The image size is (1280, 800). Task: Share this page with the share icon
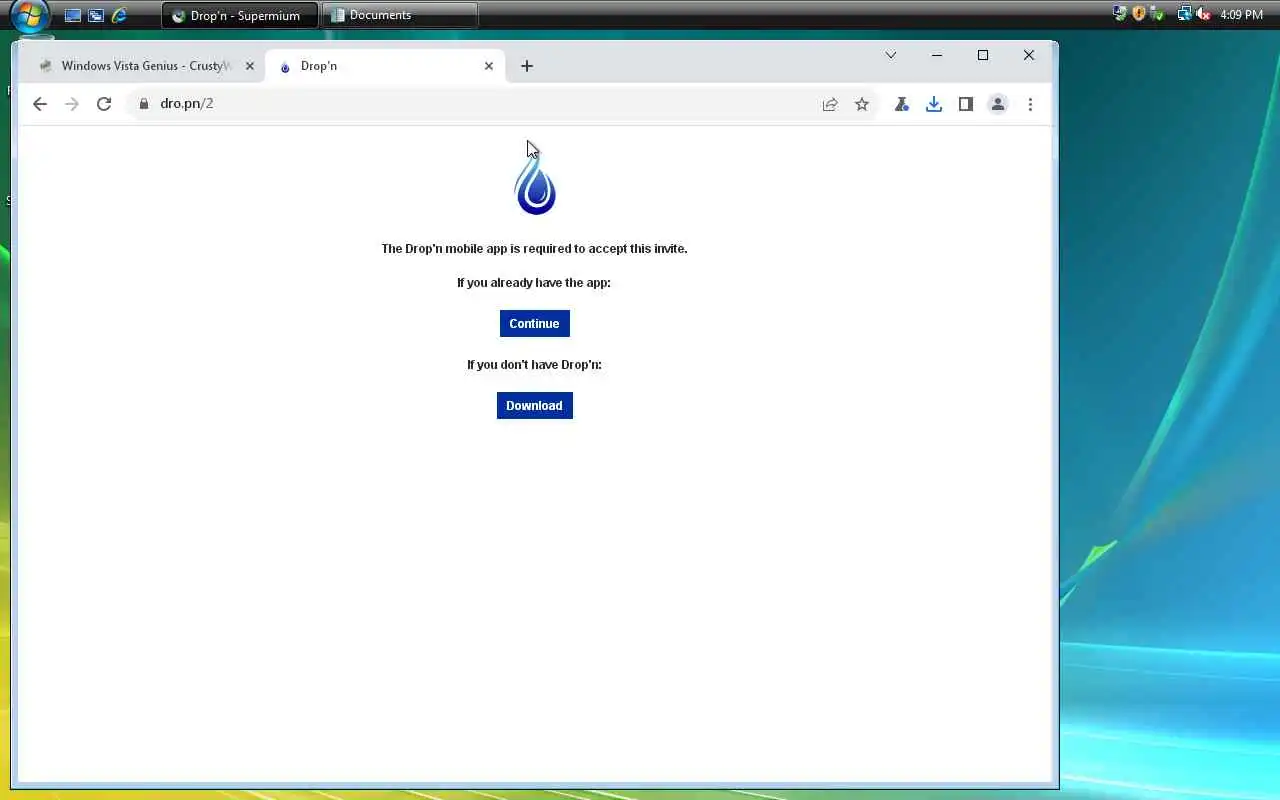pos(830,104)
